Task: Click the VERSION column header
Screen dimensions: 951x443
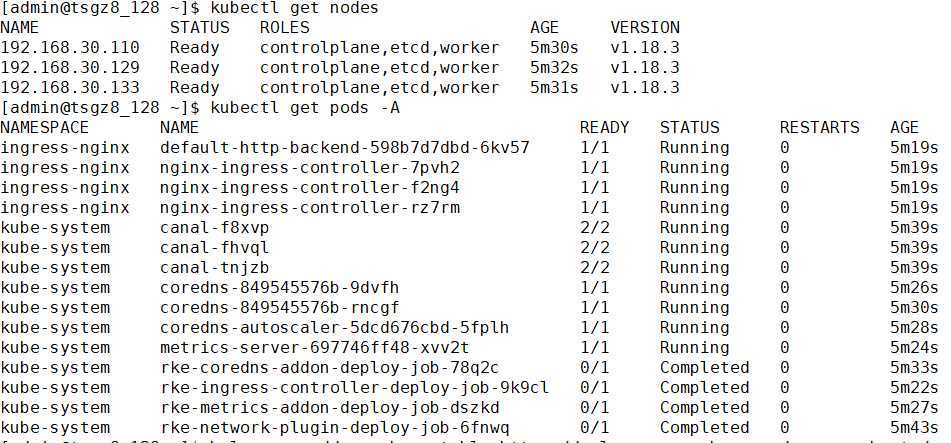Action: (645, 27)
